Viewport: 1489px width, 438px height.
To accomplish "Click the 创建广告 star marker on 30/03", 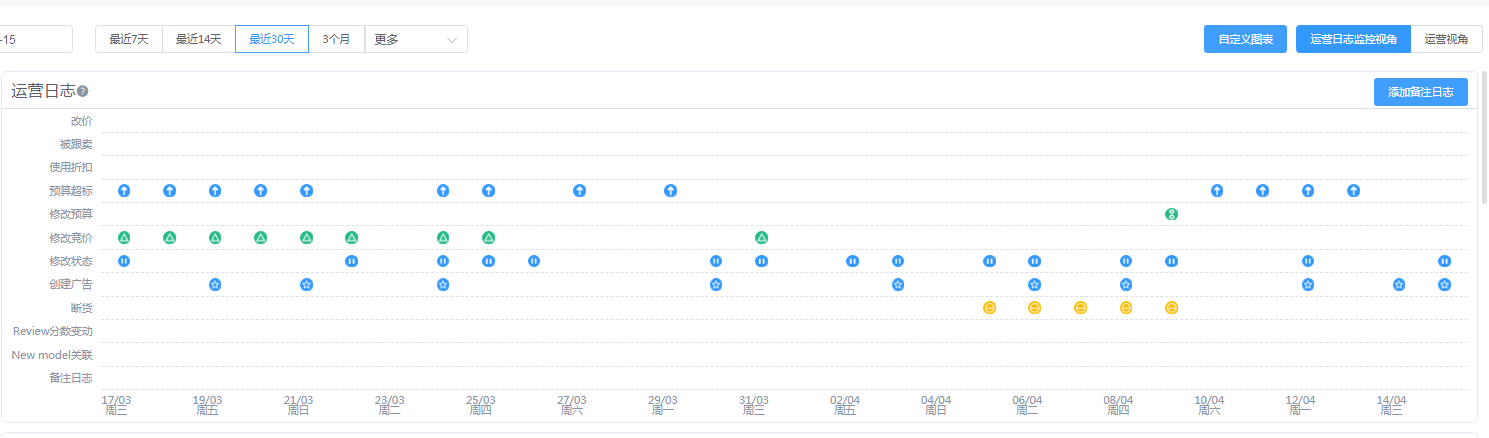I will coord(716,285).
